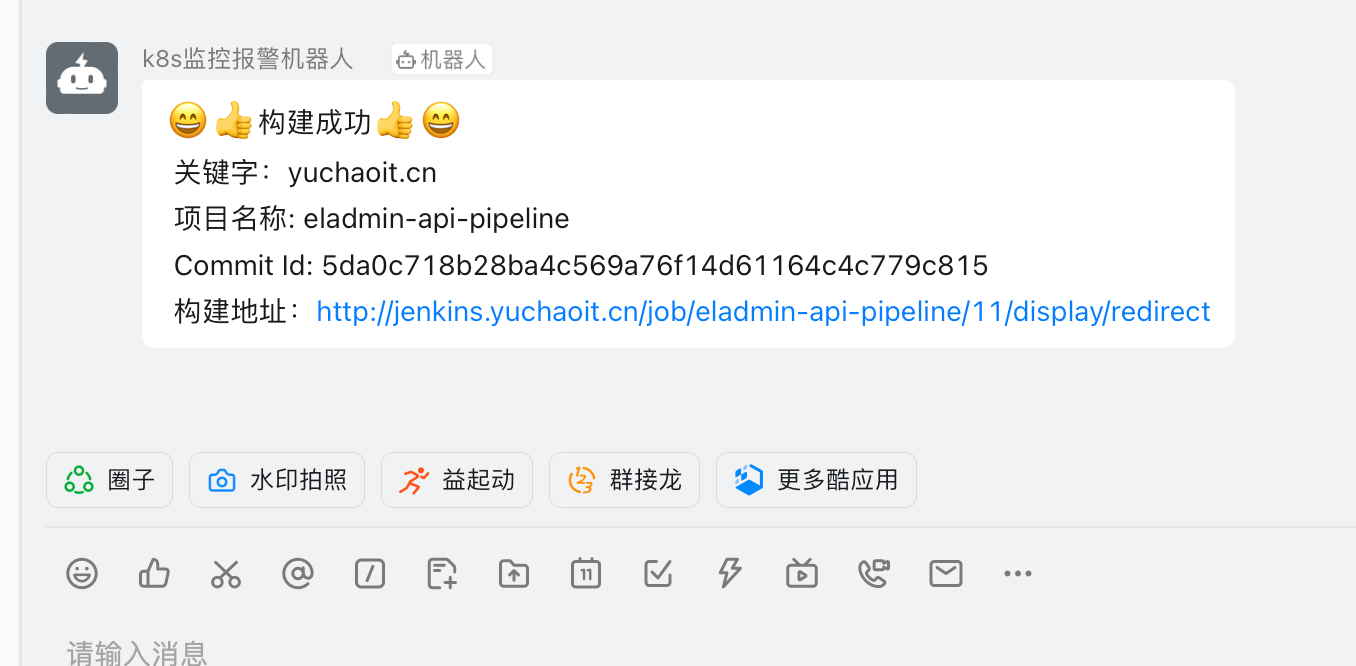Click the to-do checkmark icon
This screenshot has width=1356, height=666.
tap(658, 574)
